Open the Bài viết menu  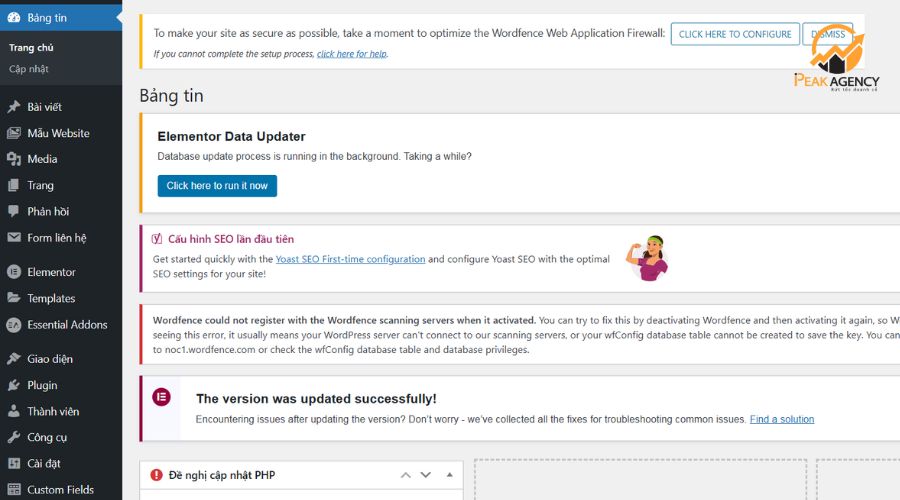pos(61,107)
